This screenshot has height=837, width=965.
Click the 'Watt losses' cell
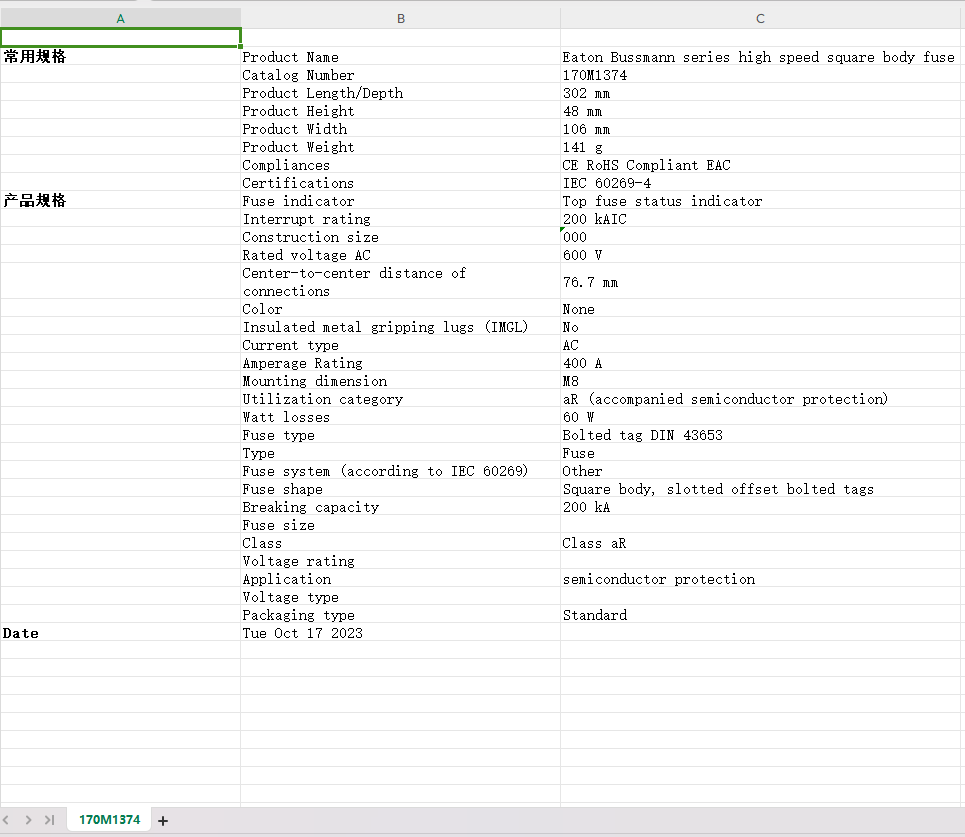point(401,417)
